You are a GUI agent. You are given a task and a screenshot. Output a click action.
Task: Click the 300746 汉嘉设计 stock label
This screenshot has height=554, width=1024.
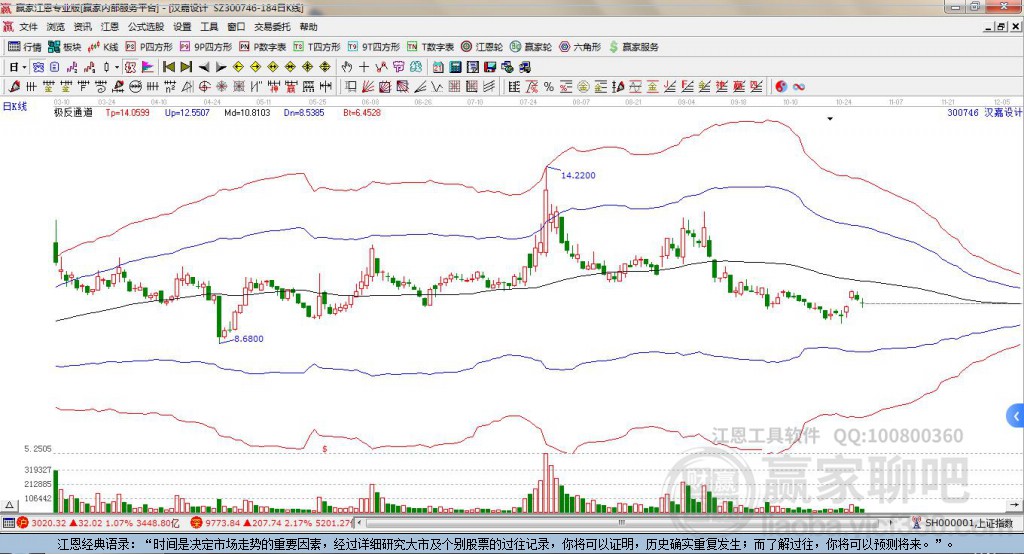[985, 112]
